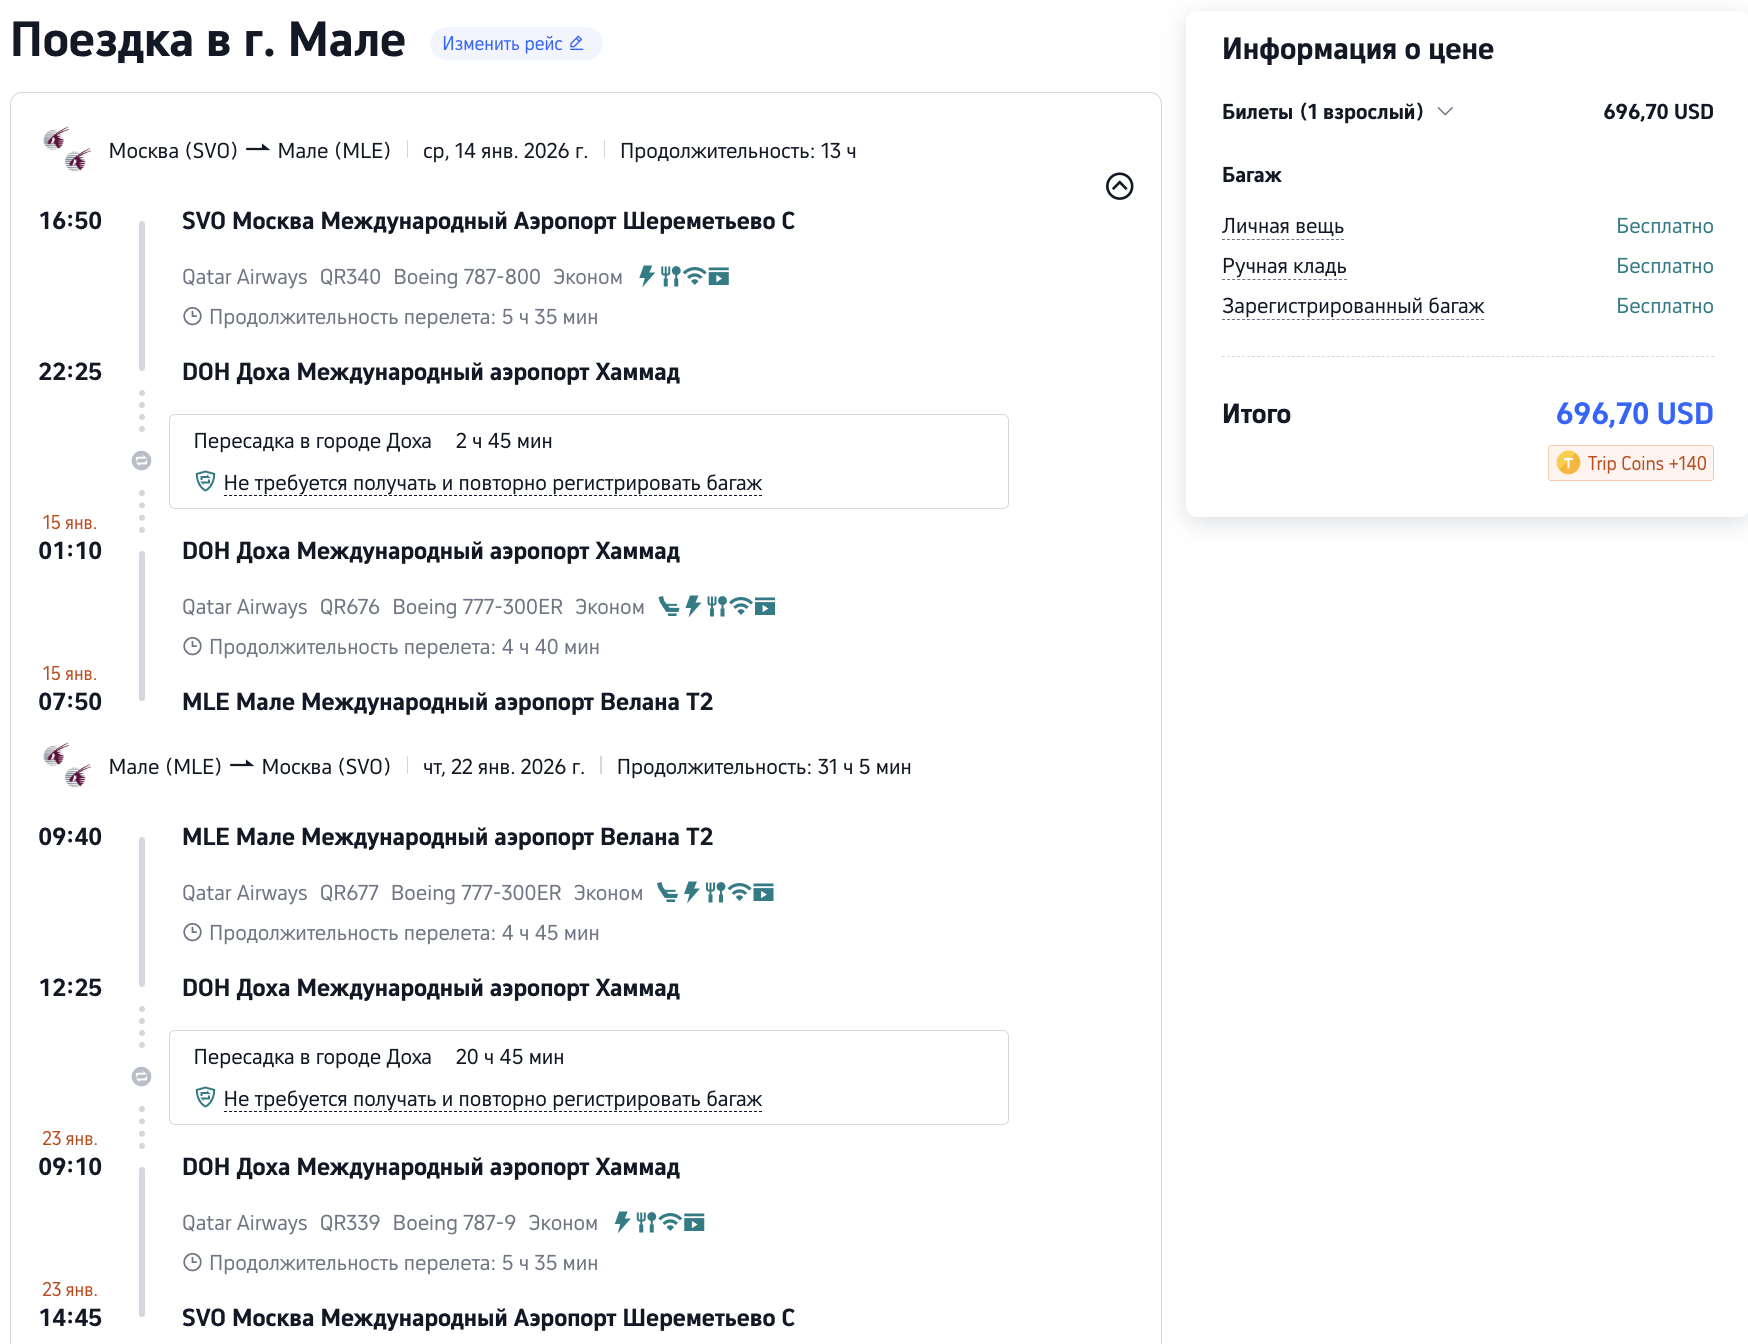Click the Trip Coins +140 badge
Image resolution: width=1748 pixels, height=1344 pixels.
pos(1631,463)
